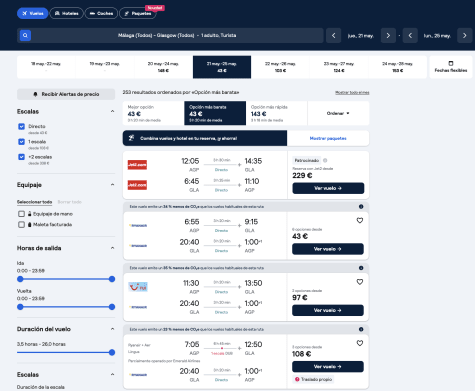Go to next departure date arrow

388,35
